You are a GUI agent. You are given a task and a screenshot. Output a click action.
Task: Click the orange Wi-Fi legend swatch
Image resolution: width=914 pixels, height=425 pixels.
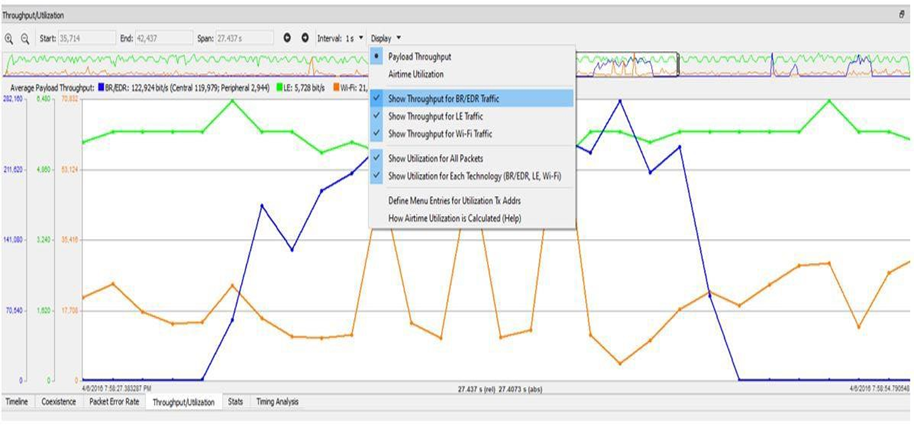point(336,87)
